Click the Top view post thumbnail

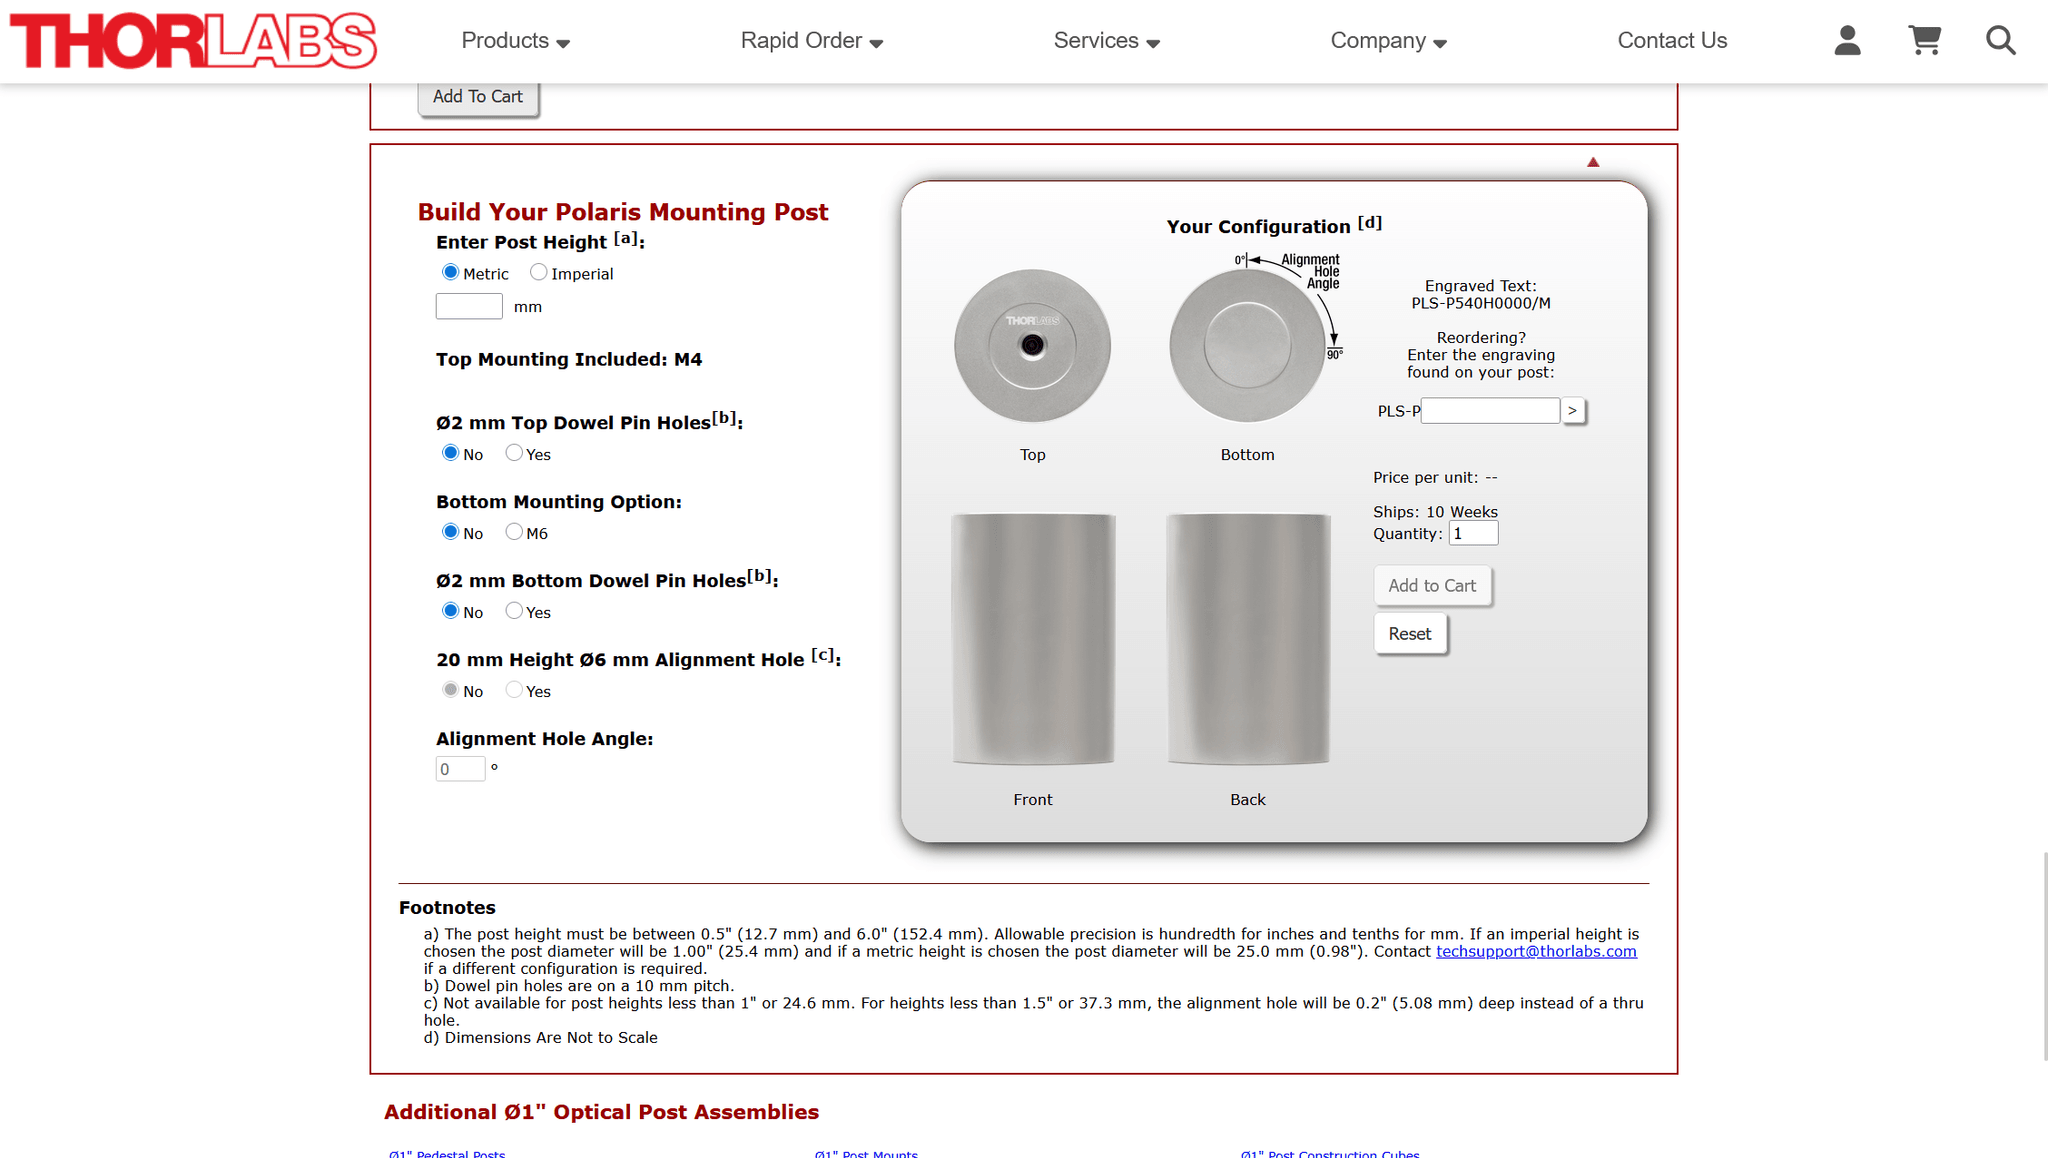(x=1032, y=346)
